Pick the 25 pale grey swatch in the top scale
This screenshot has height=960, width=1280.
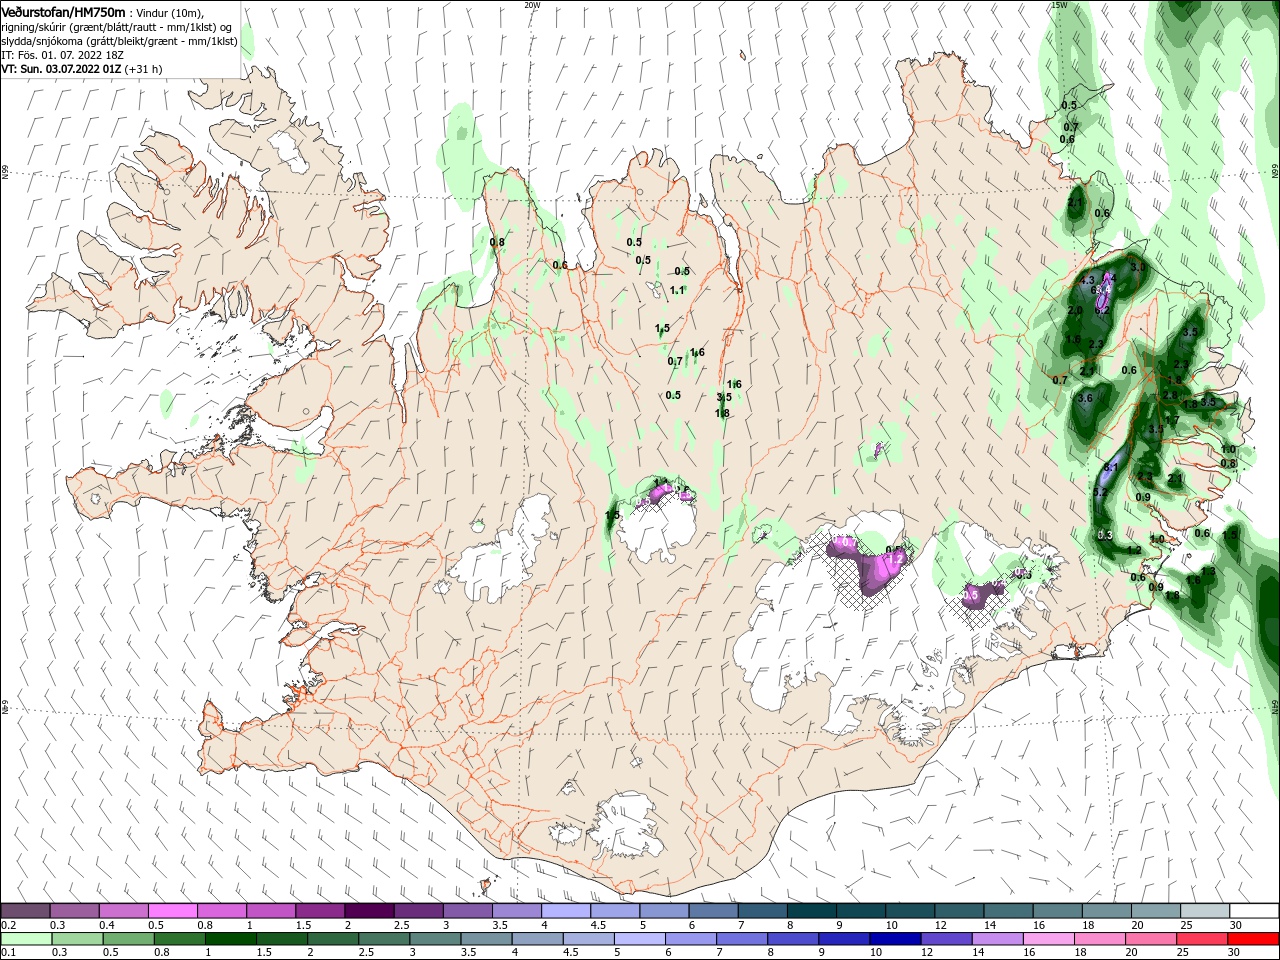1203,910
